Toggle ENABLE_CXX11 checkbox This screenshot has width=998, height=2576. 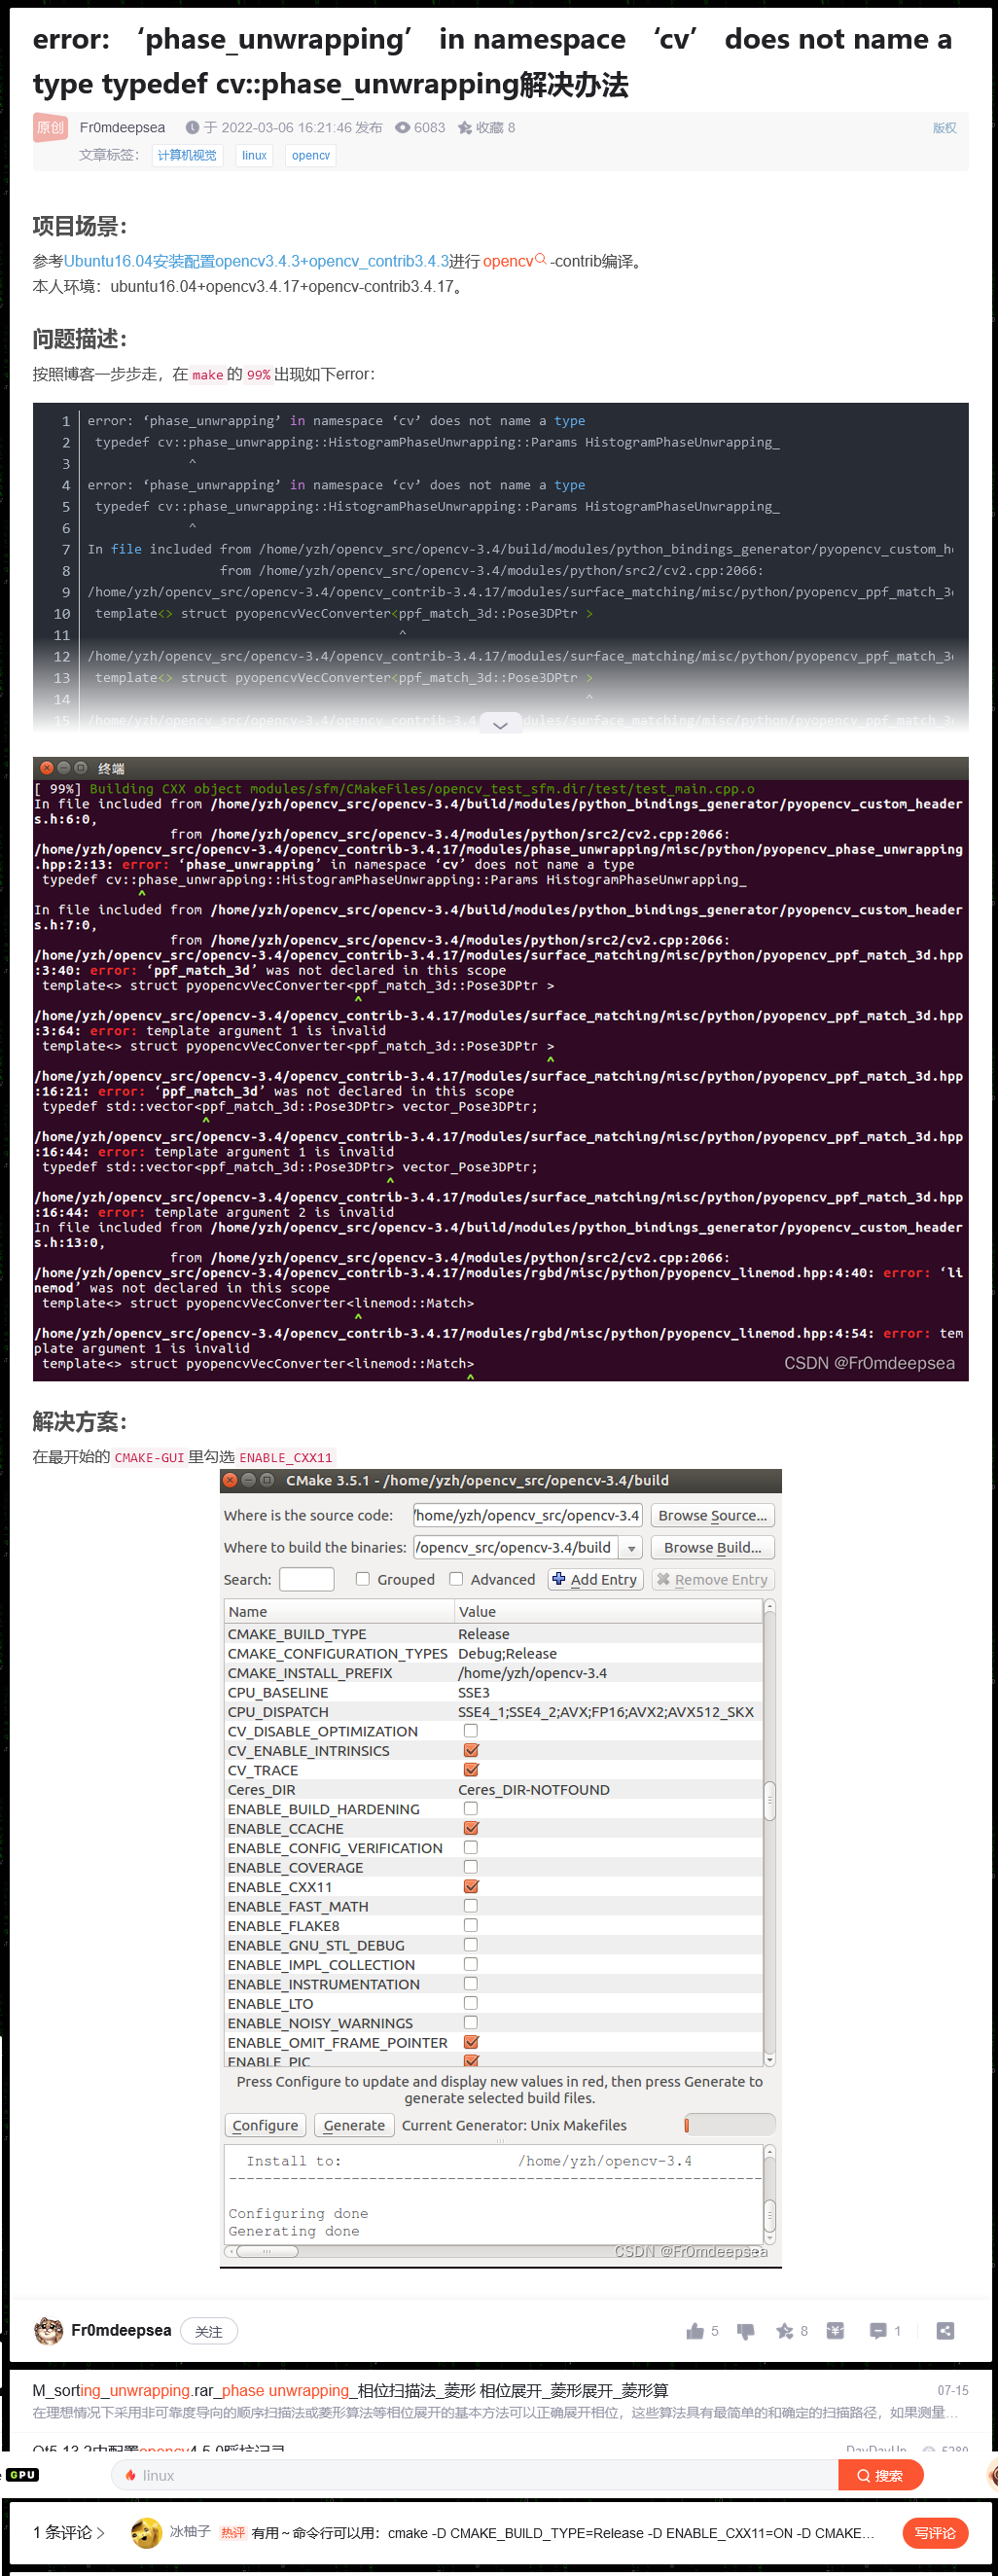coord(471,1887)
